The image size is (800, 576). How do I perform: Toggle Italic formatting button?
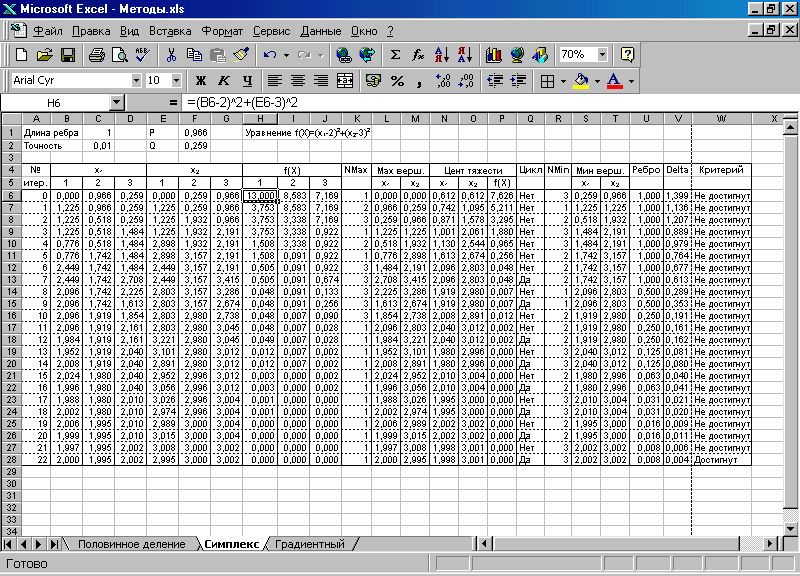click(x=224, y=81)
